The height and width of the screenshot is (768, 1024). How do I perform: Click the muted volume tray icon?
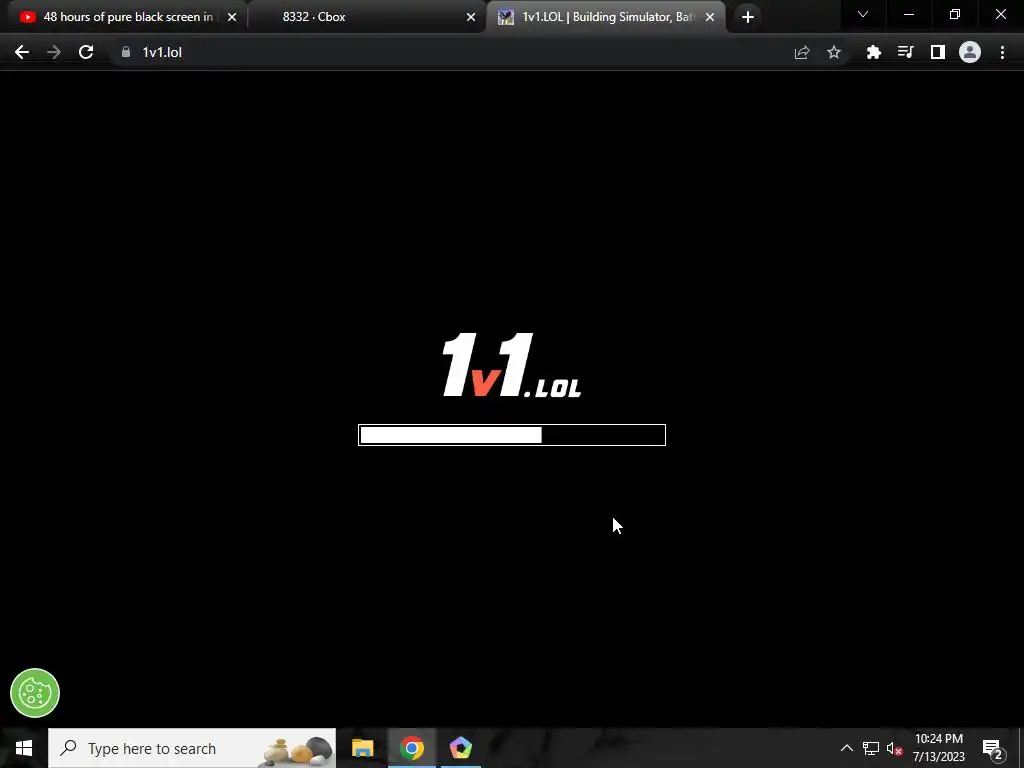[x=894, y=748]
